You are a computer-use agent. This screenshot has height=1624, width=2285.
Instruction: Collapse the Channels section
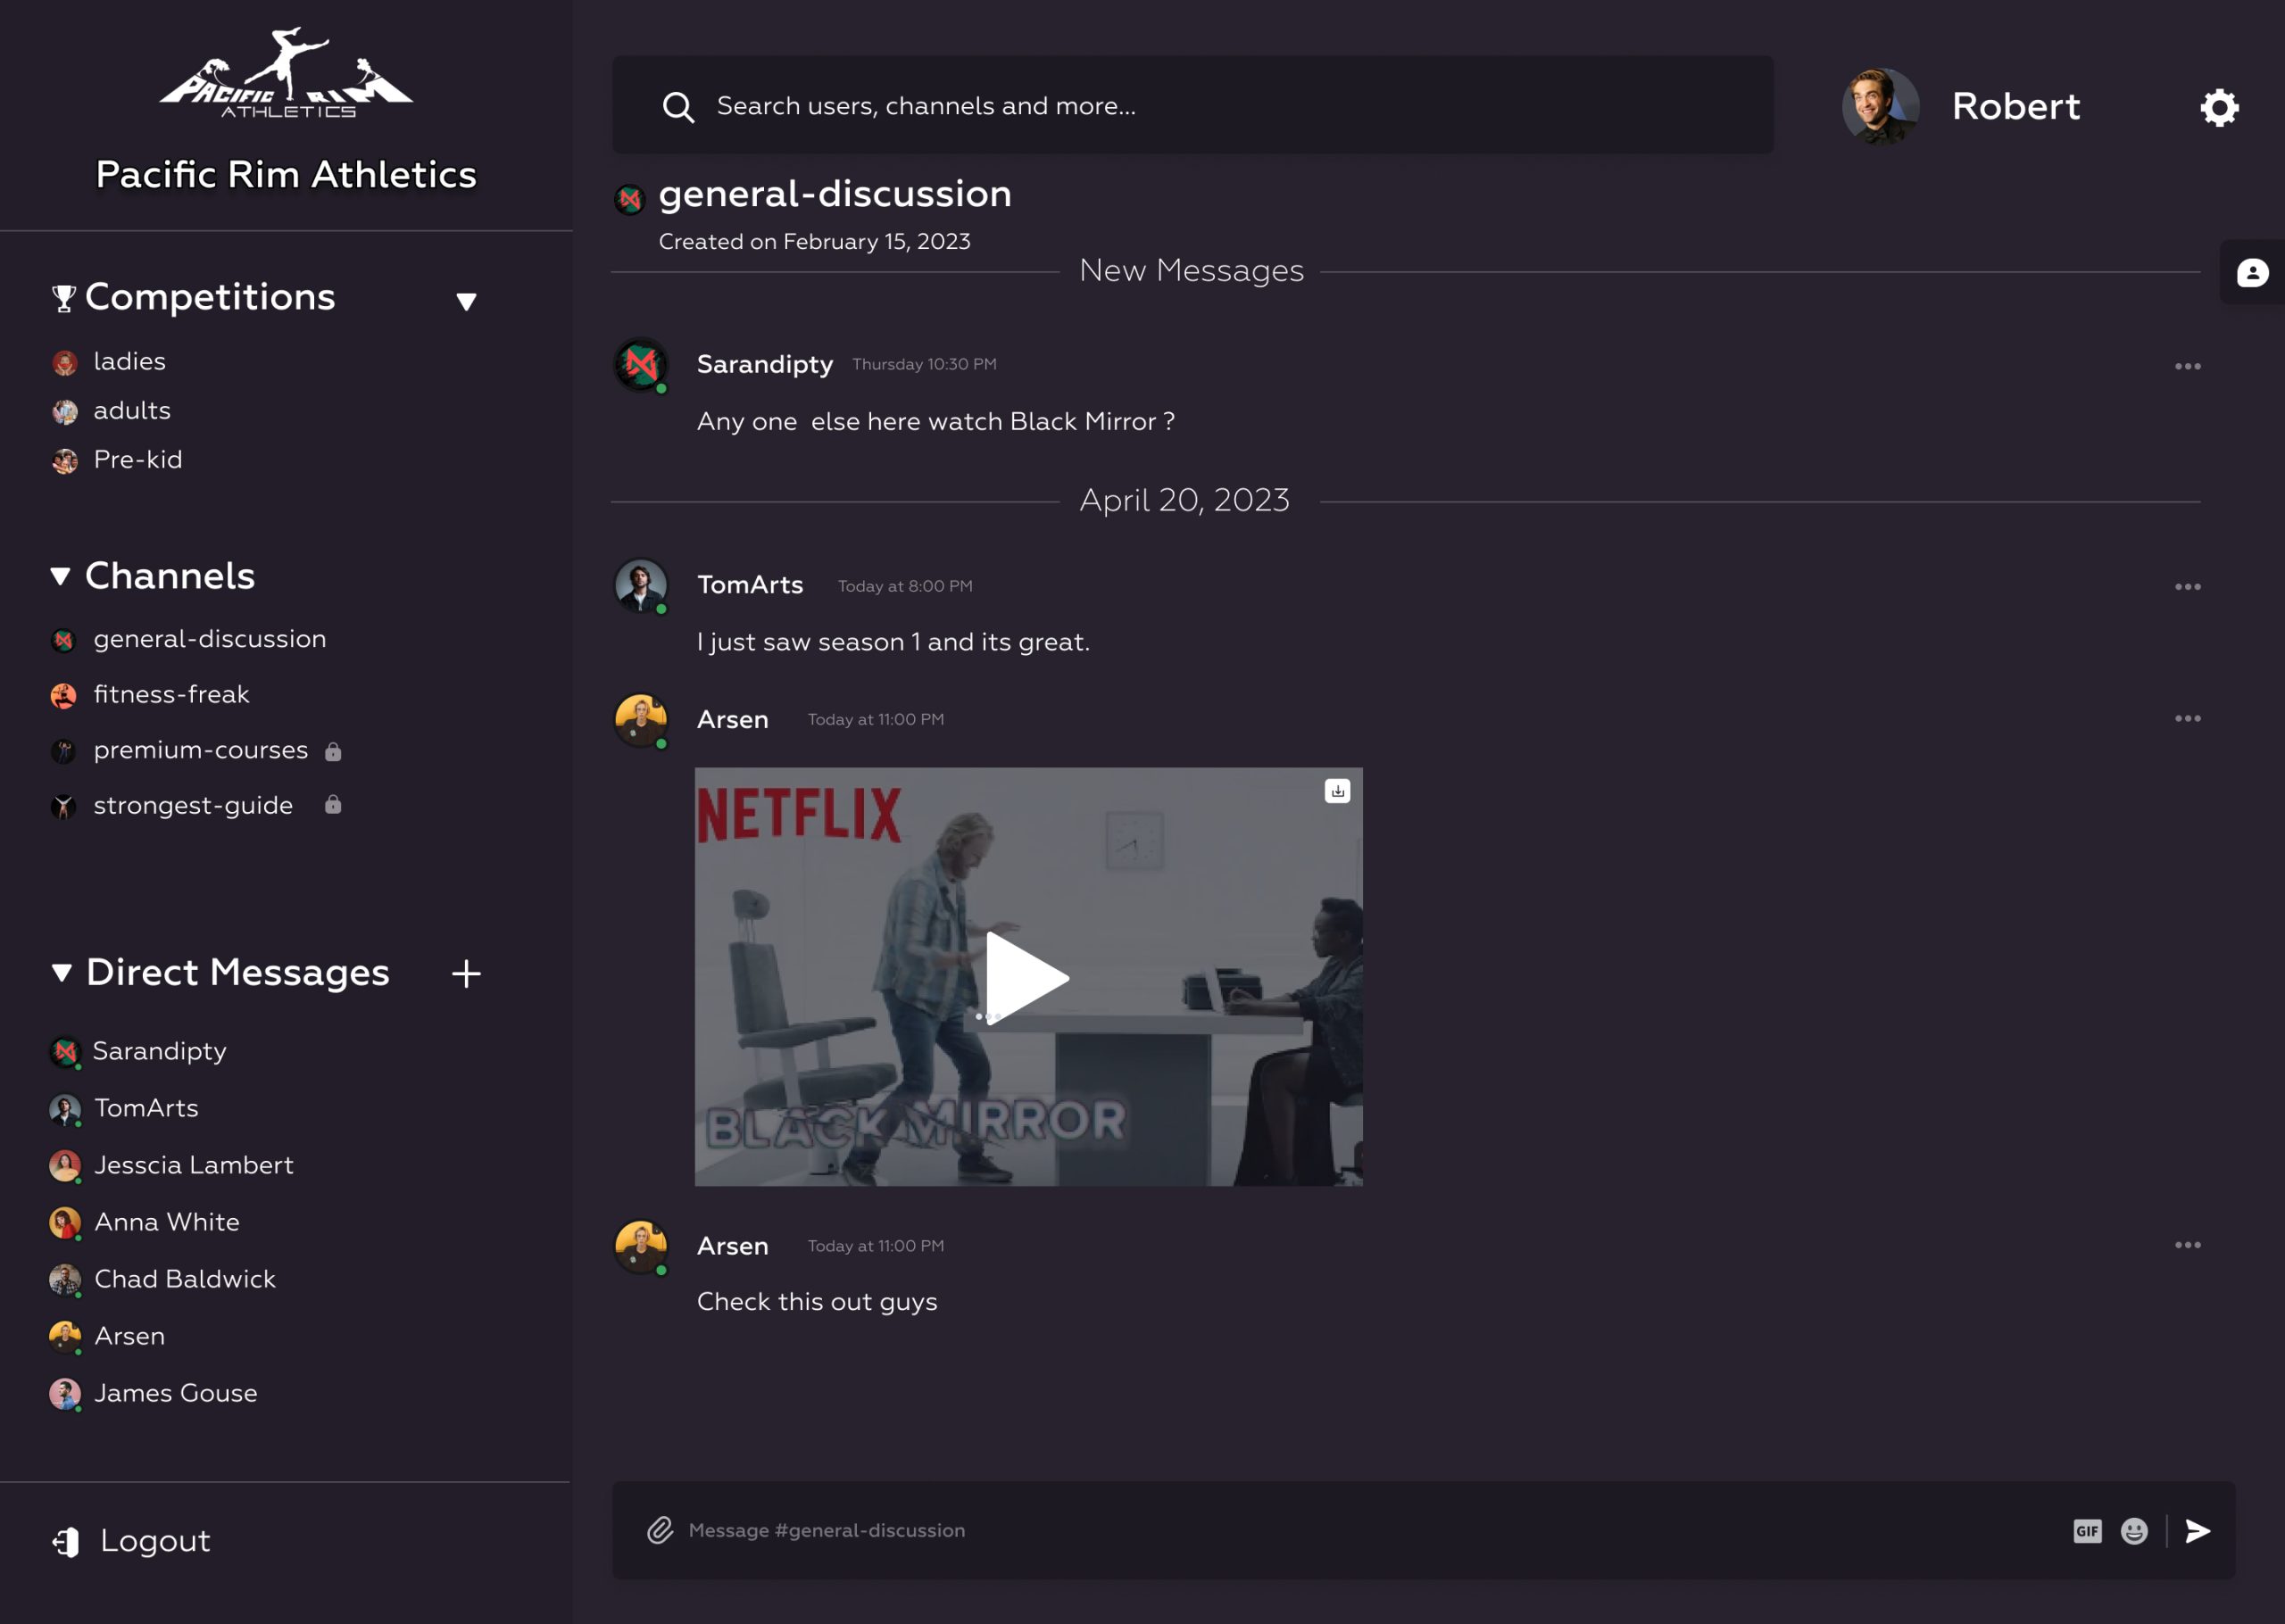click(x=61, y=576)
